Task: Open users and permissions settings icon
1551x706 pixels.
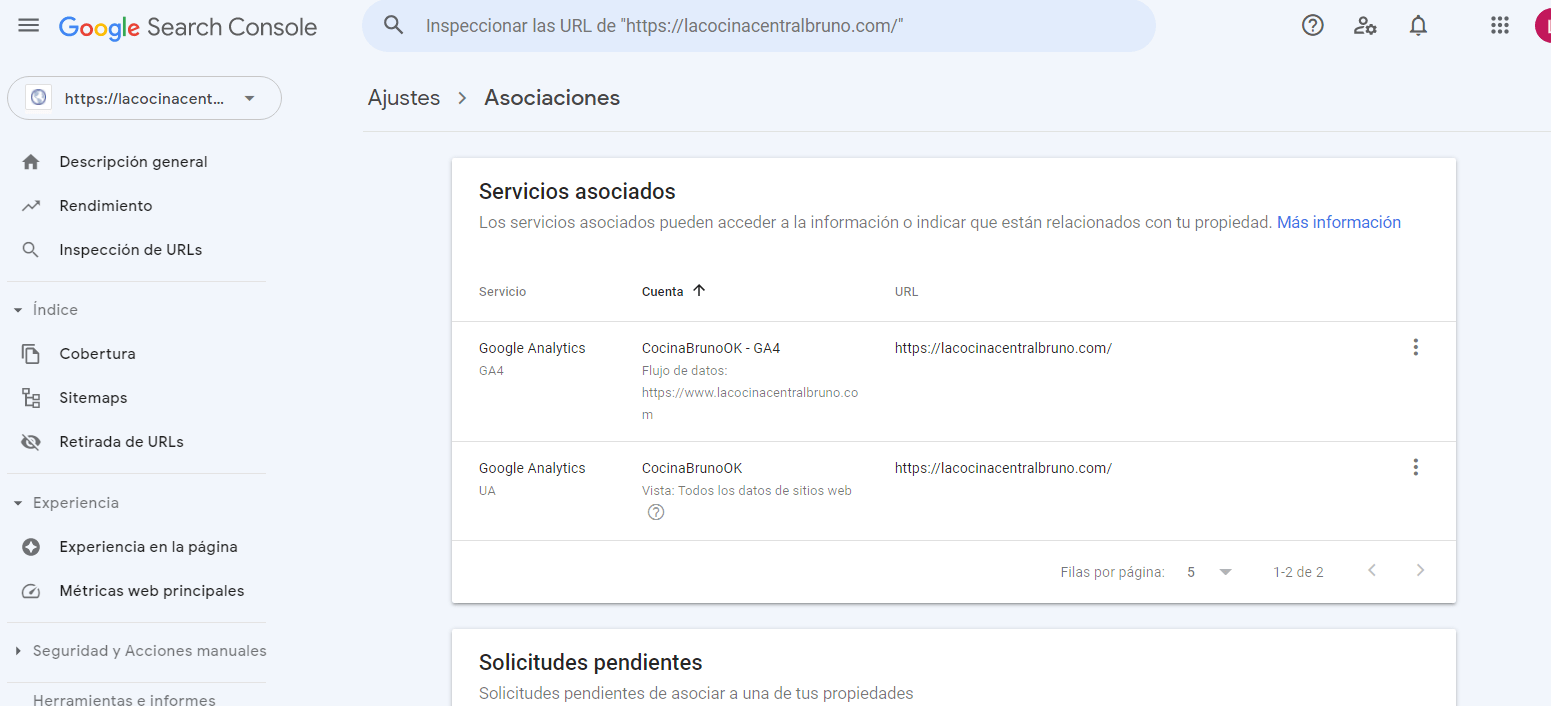Action: coord(1365,26)
